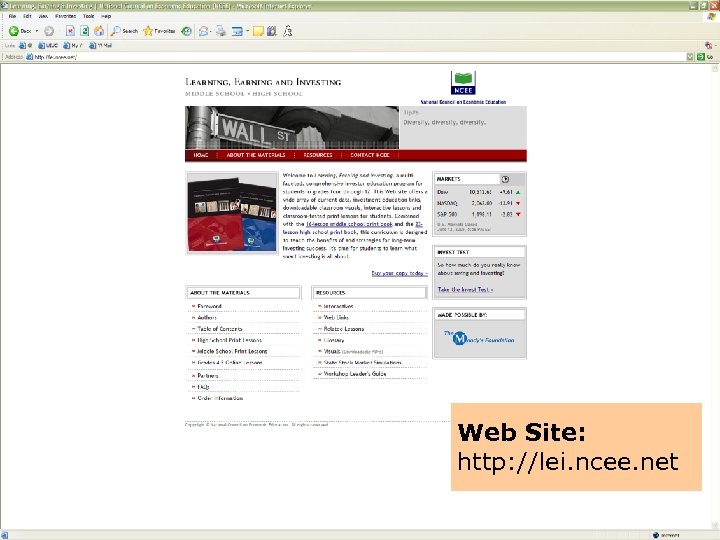The height and width of the screenshot is (540, 720).
Task: Expand the Edit button dropdown arrow
Action: (x=247, y=31)
